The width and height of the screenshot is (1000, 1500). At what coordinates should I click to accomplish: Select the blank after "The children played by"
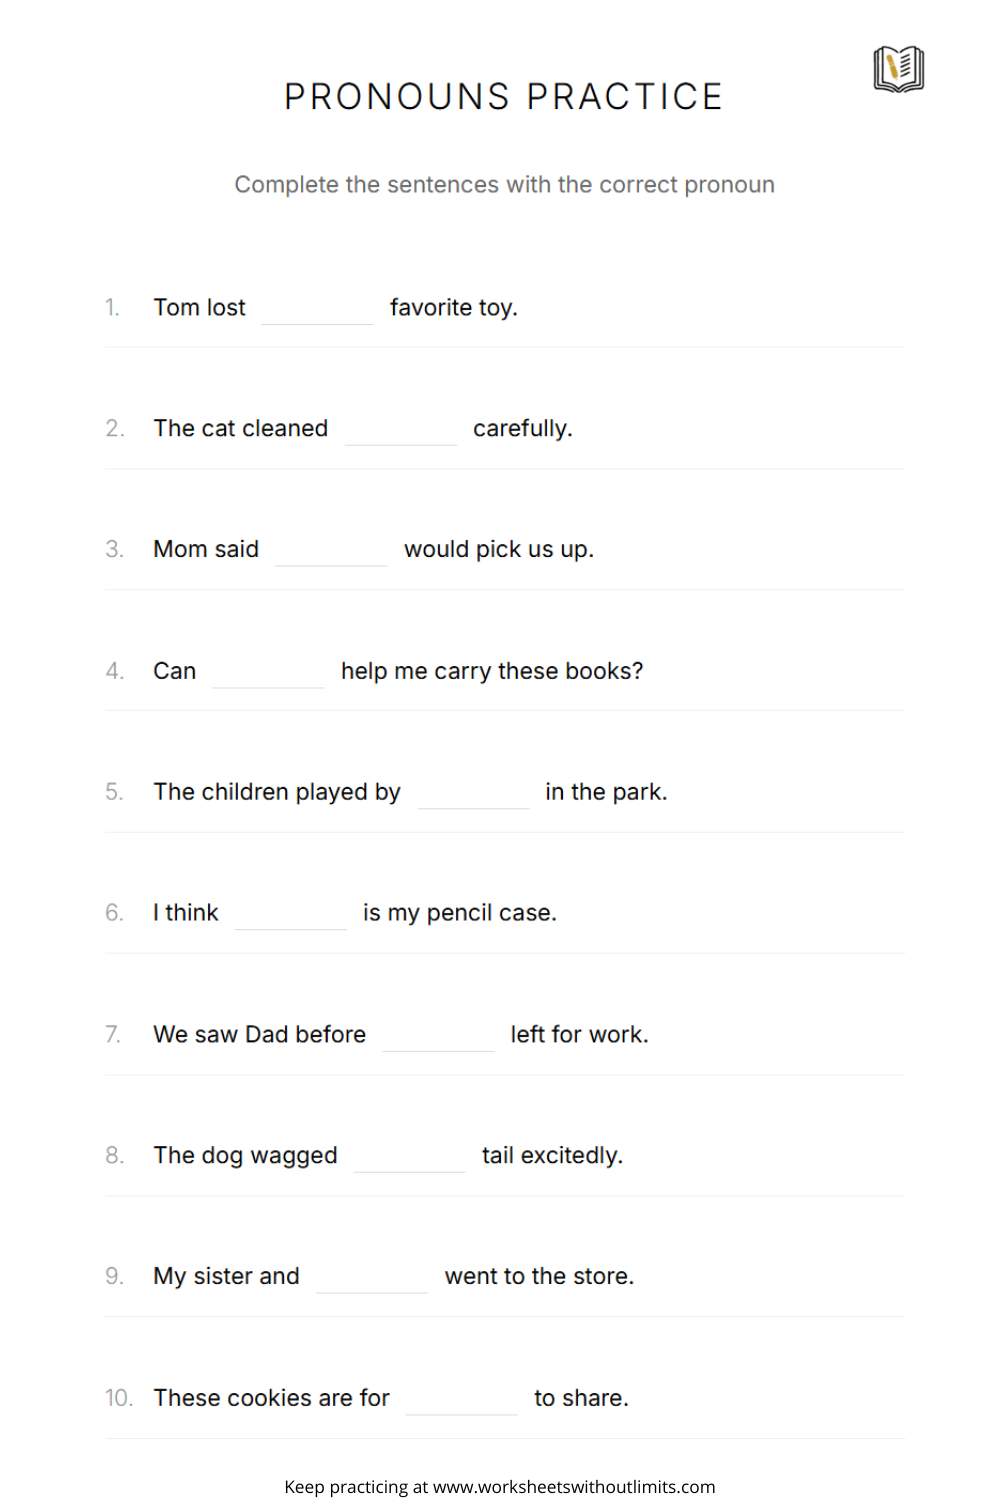[473, 794]
